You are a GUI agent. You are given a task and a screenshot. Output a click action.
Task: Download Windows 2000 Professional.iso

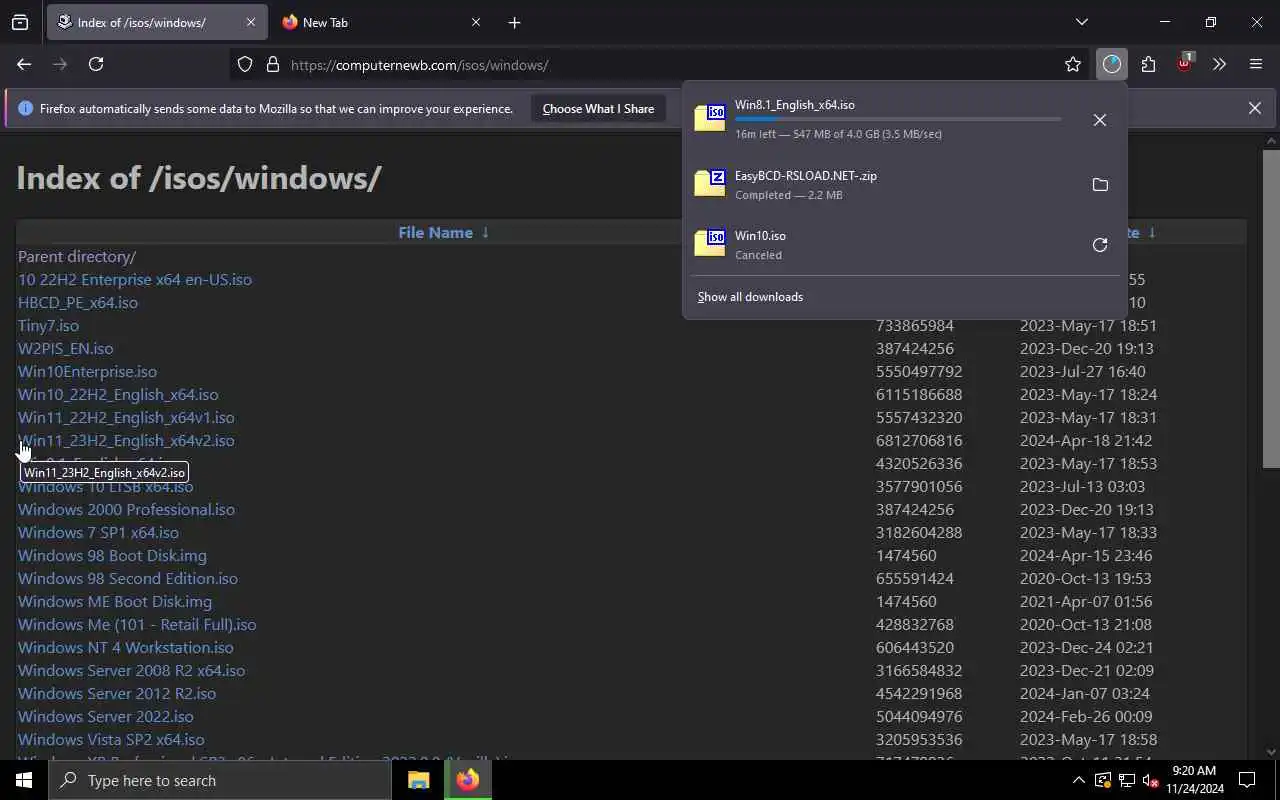point(126,510)
